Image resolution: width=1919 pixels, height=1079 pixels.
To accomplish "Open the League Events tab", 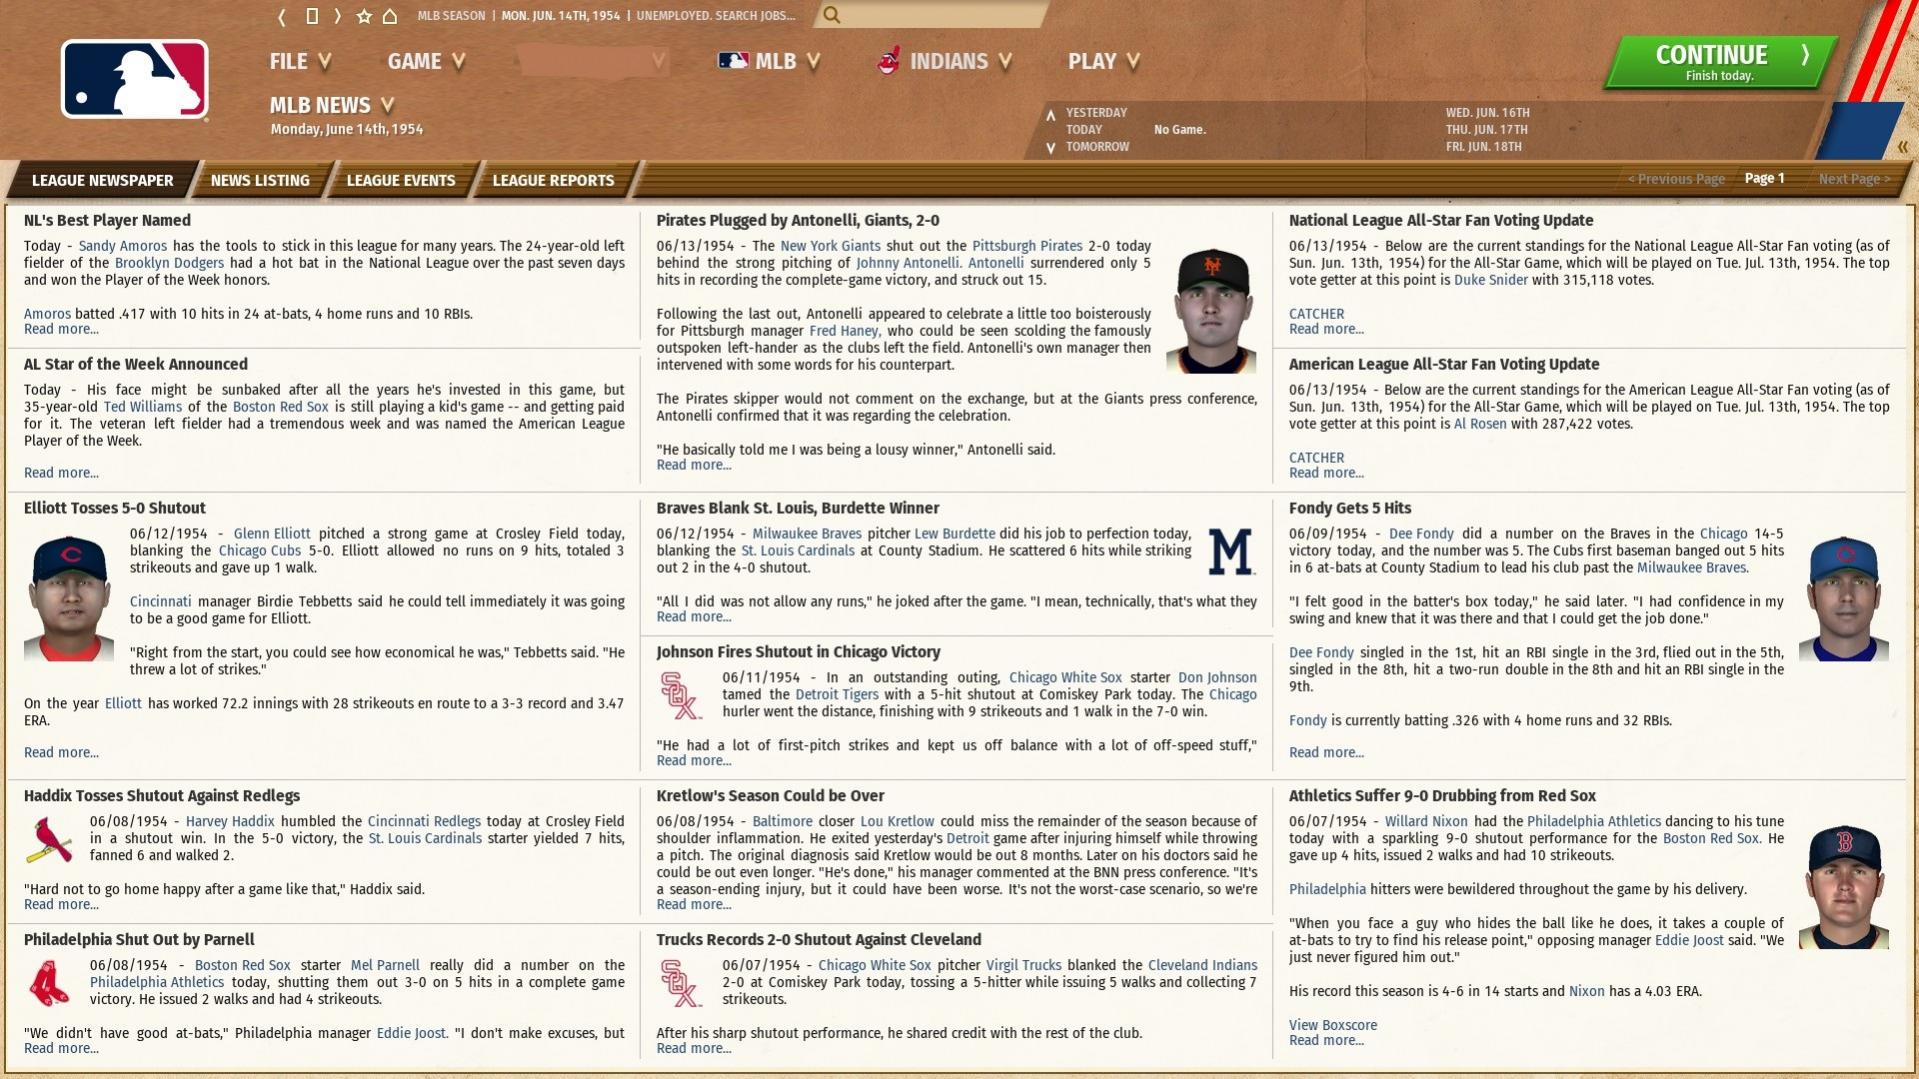I will (x=401, y=180).
